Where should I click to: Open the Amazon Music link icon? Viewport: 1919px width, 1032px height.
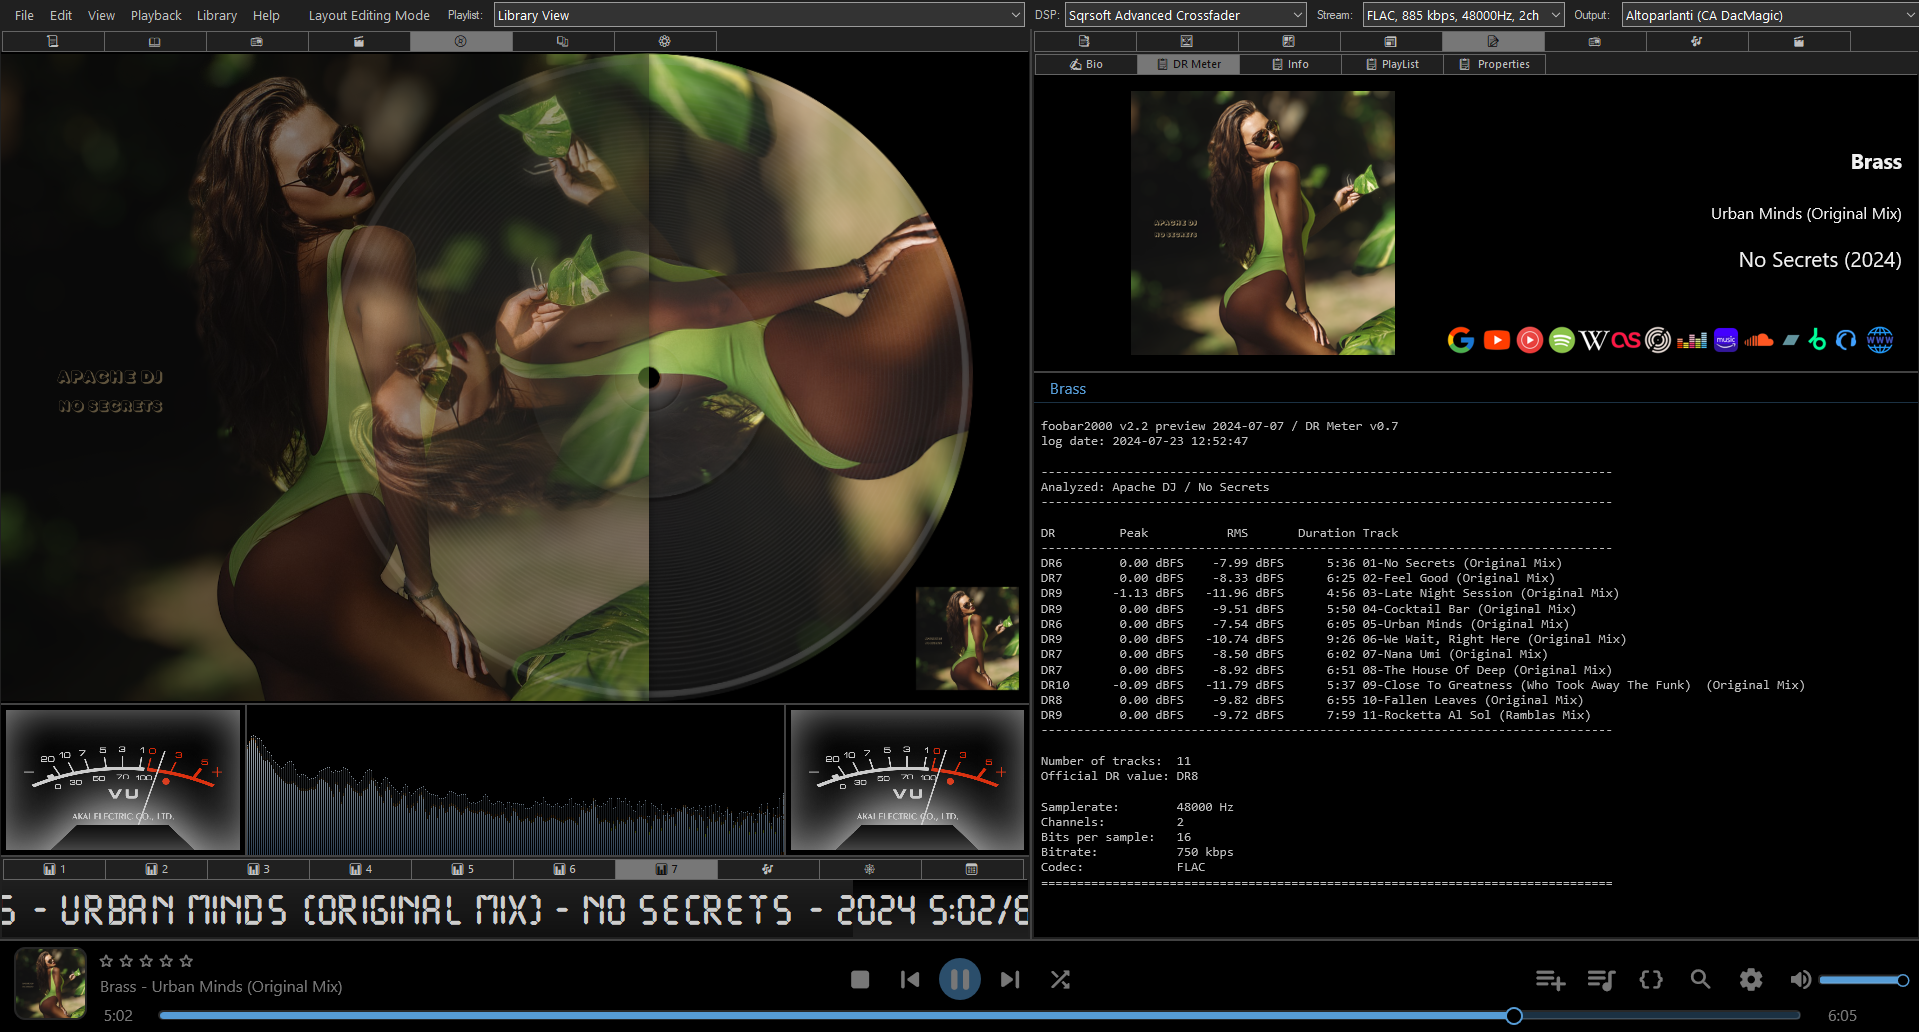pos(1726,340)
